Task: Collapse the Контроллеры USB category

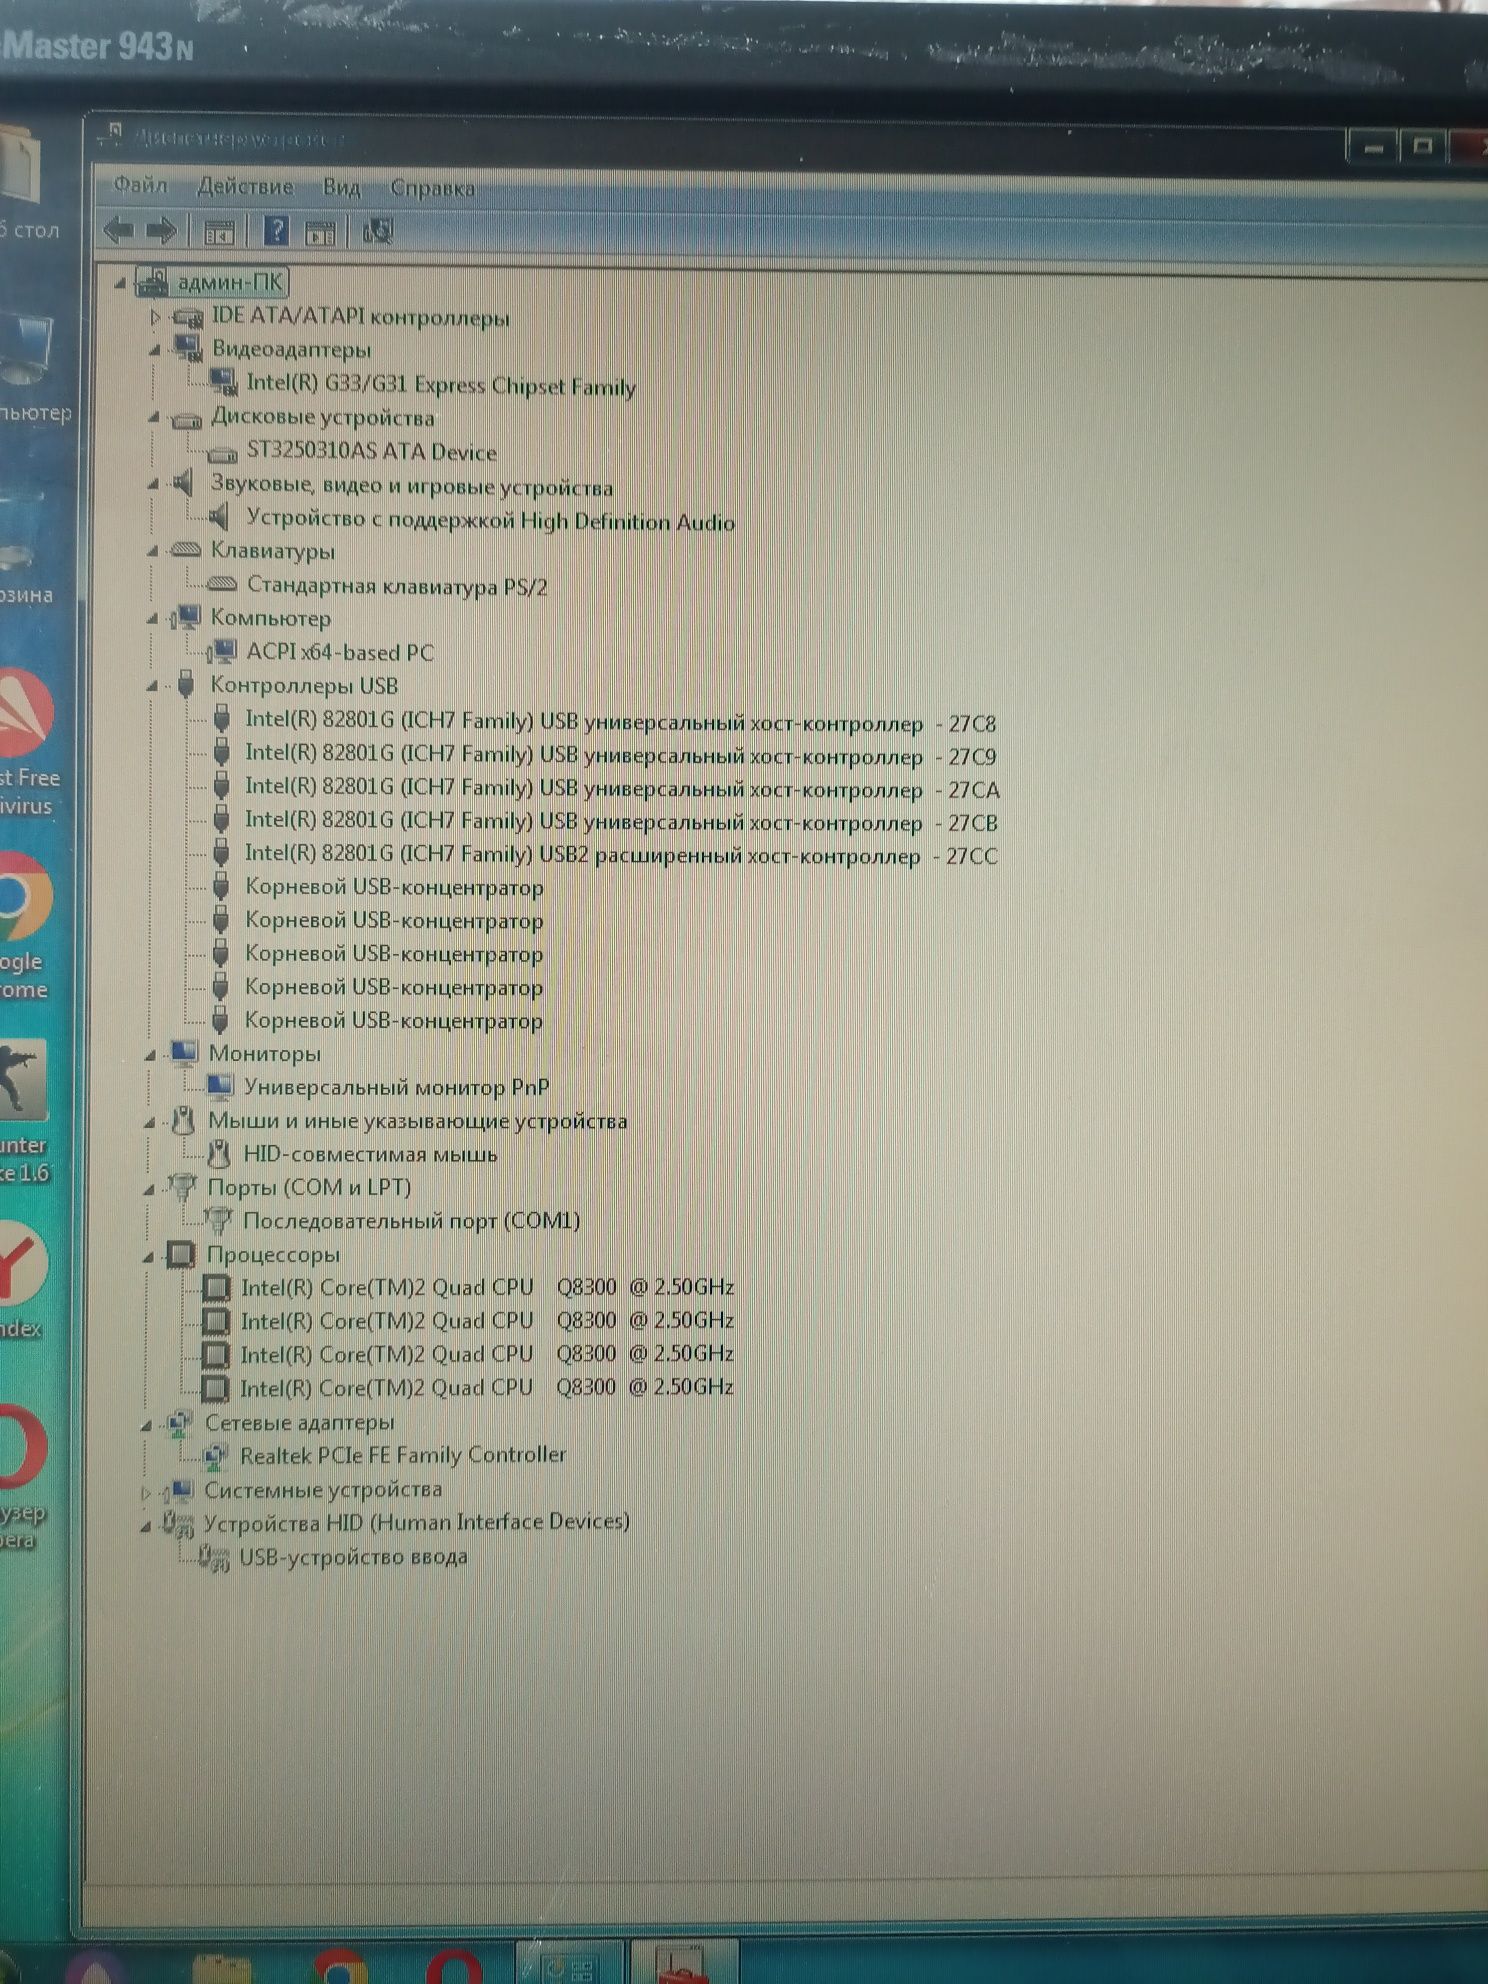Action: point(152,686)
